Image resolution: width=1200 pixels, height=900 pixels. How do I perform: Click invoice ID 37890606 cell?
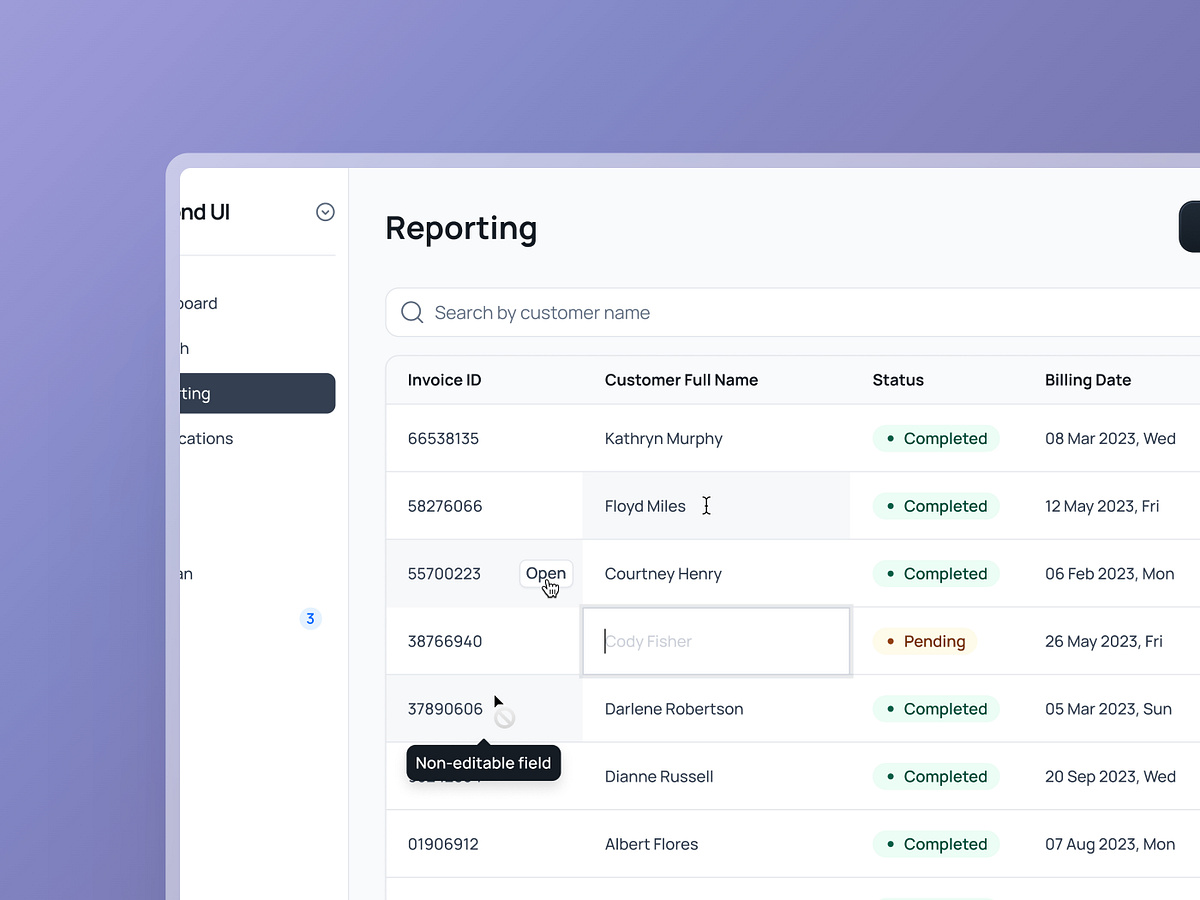click(445, 709)
